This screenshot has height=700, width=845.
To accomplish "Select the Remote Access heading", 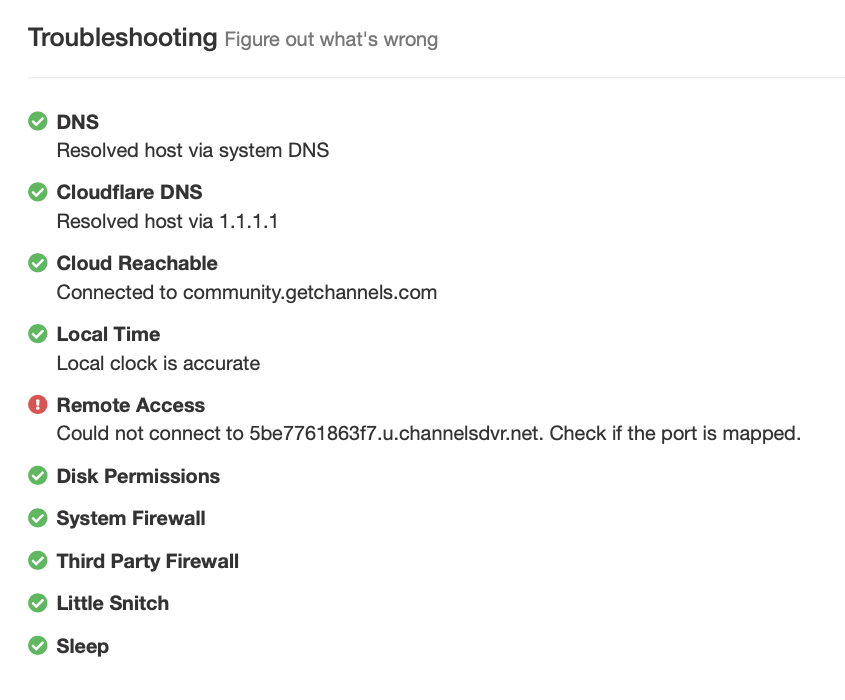I will (x=130, y=405).
